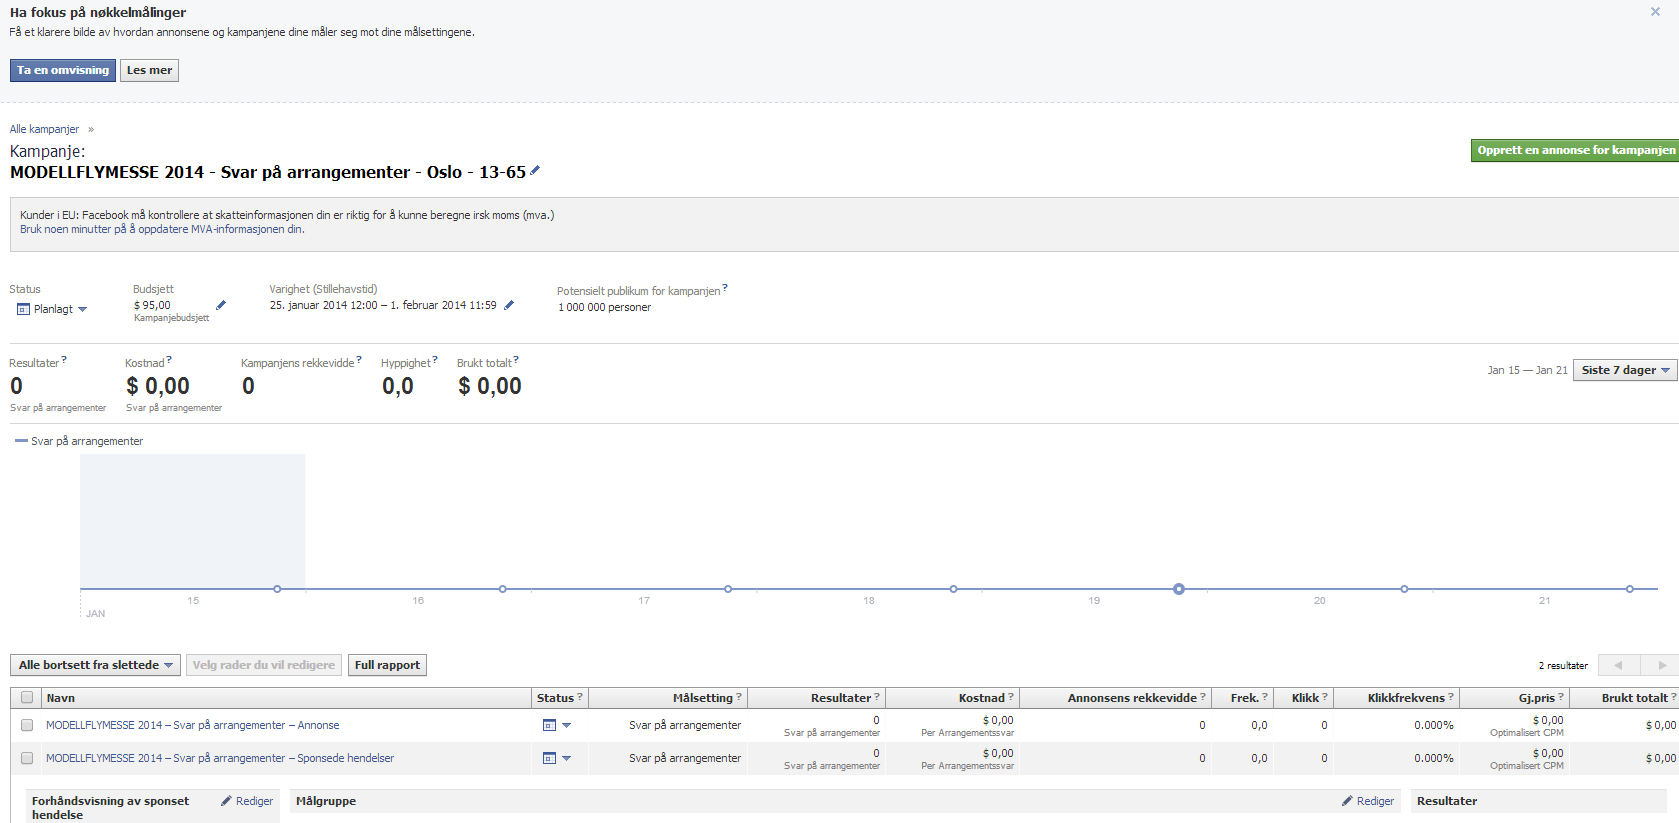
Task: Check the Annonse row checkbox
Action: 27,725
